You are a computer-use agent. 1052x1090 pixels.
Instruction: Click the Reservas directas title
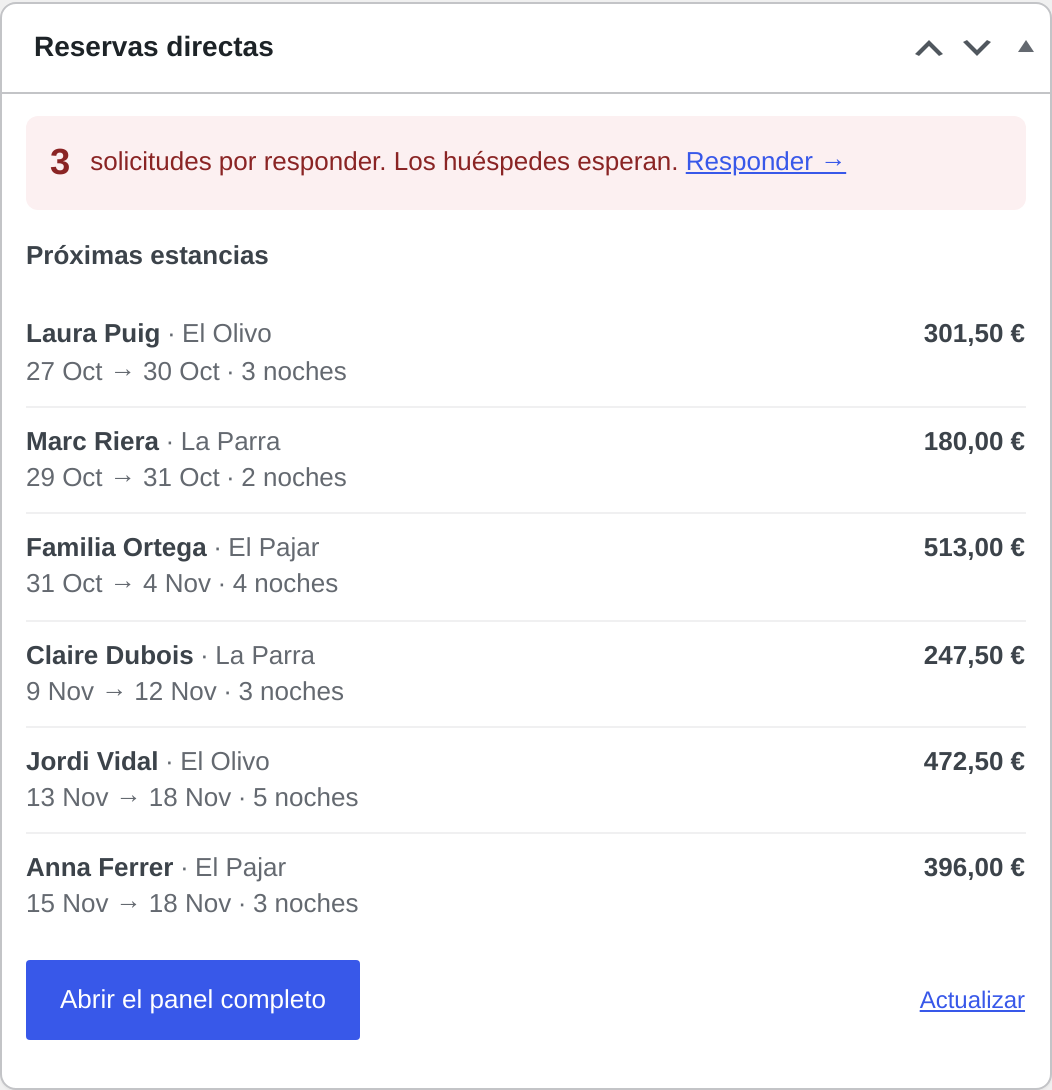154,47
